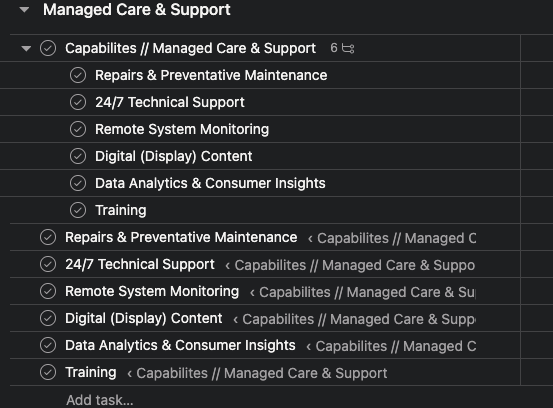
Task: Mark Capabilites // Managed Care & Support task complete
Action: click(x=48, y=48)
